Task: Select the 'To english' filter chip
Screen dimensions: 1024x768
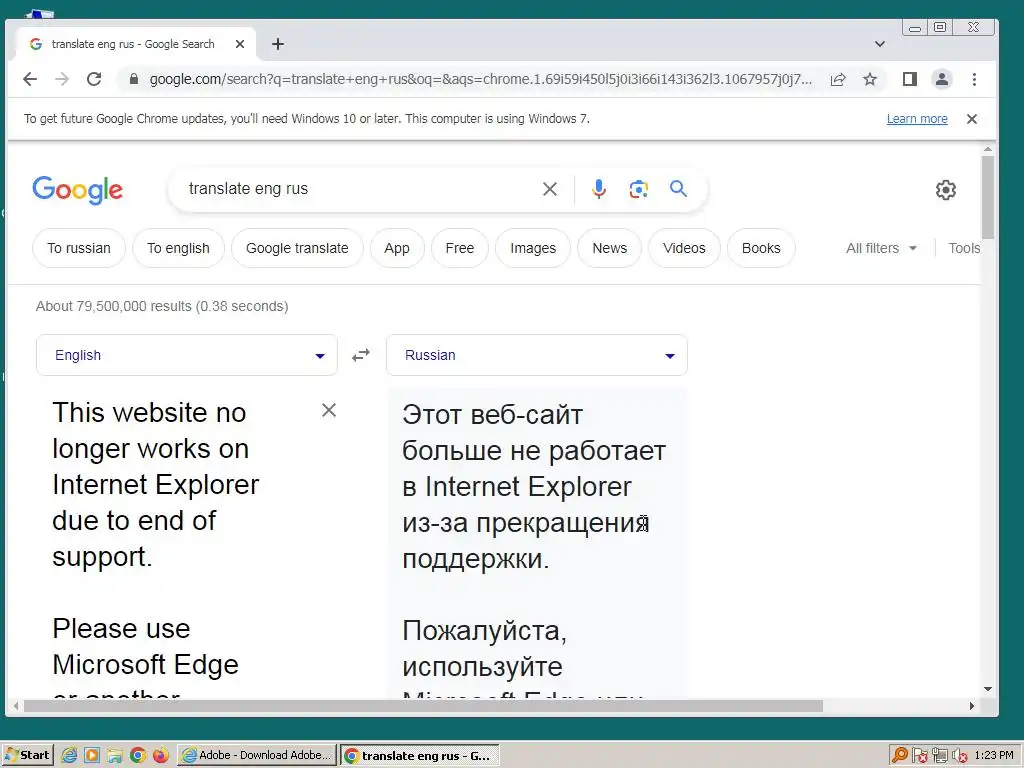Action: (x=178, y=248)
